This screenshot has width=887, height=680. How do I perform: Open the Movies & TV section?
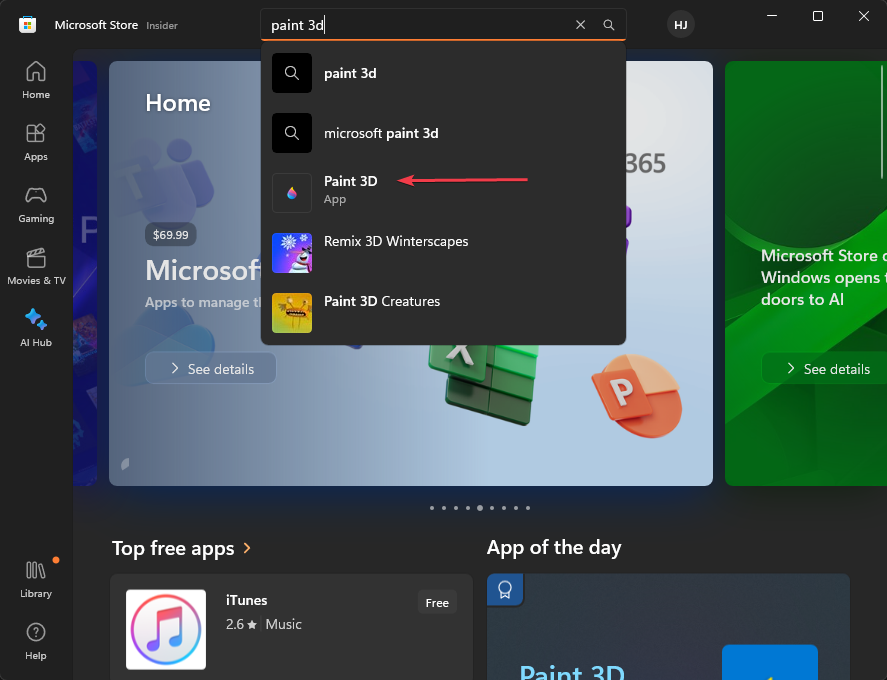(x=36, y=266)
